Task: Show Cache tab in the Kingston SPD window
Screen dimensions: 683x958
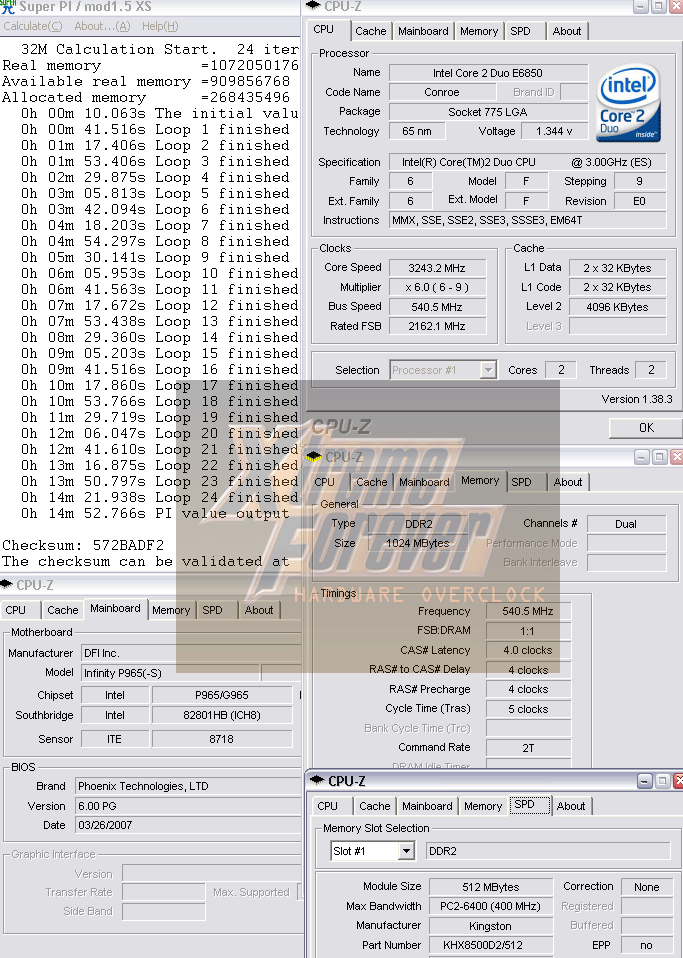Action: (374, 806)
